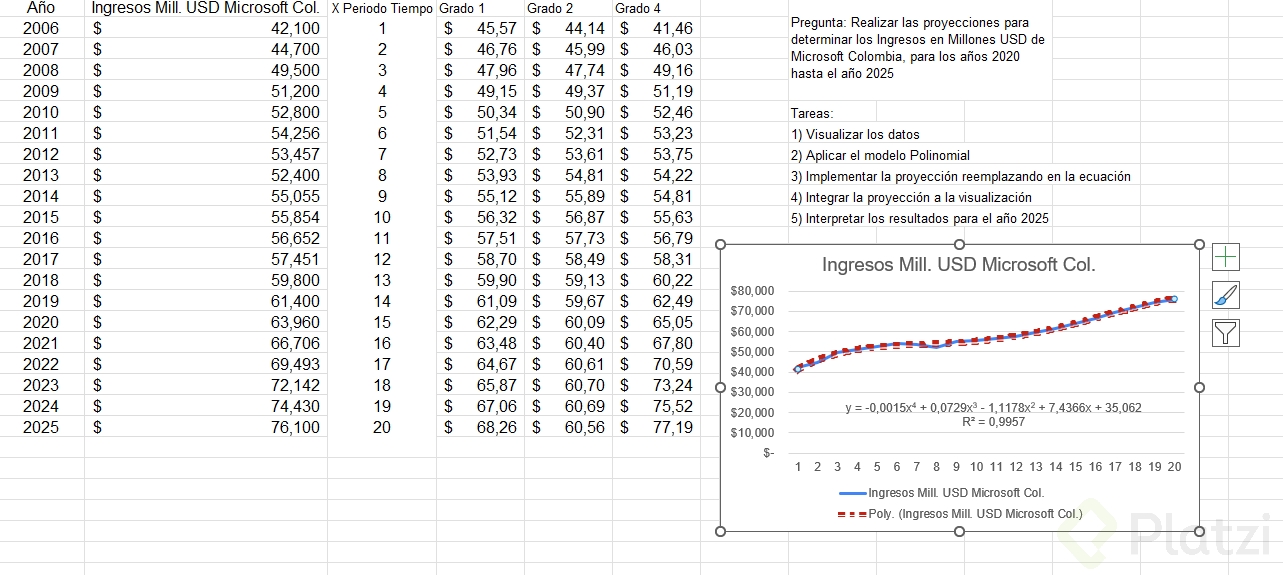This screenshot has width=1283, height=575.
Task: Select Grado 4 value 41,46
Action: (x=656, y=28)
